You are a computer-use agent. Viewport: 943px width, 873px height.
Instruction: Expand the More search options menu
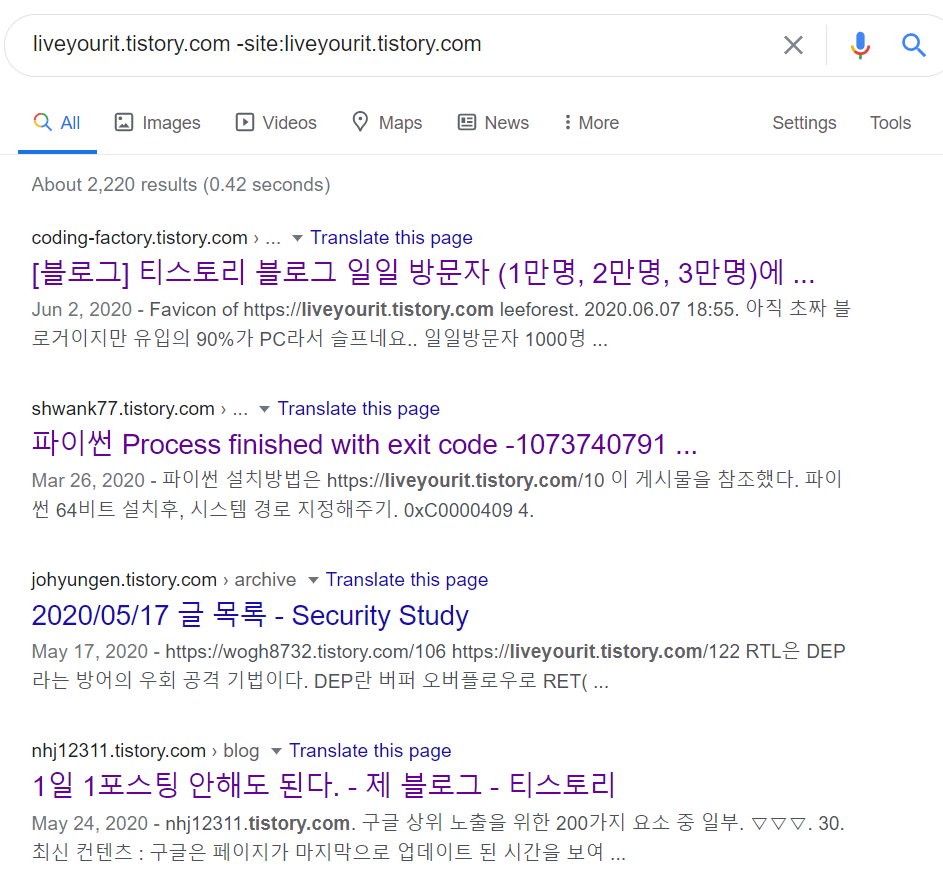click(592, 123)
